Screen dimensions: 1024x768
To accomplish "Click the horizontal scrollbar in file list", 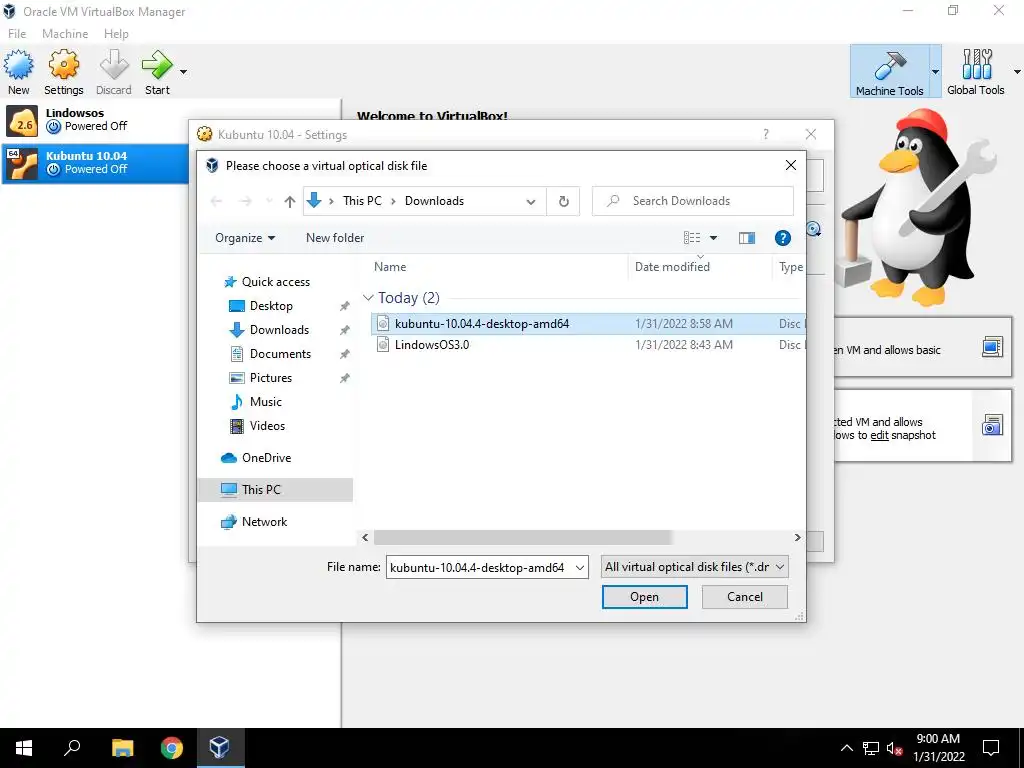I will pos(522,537).
